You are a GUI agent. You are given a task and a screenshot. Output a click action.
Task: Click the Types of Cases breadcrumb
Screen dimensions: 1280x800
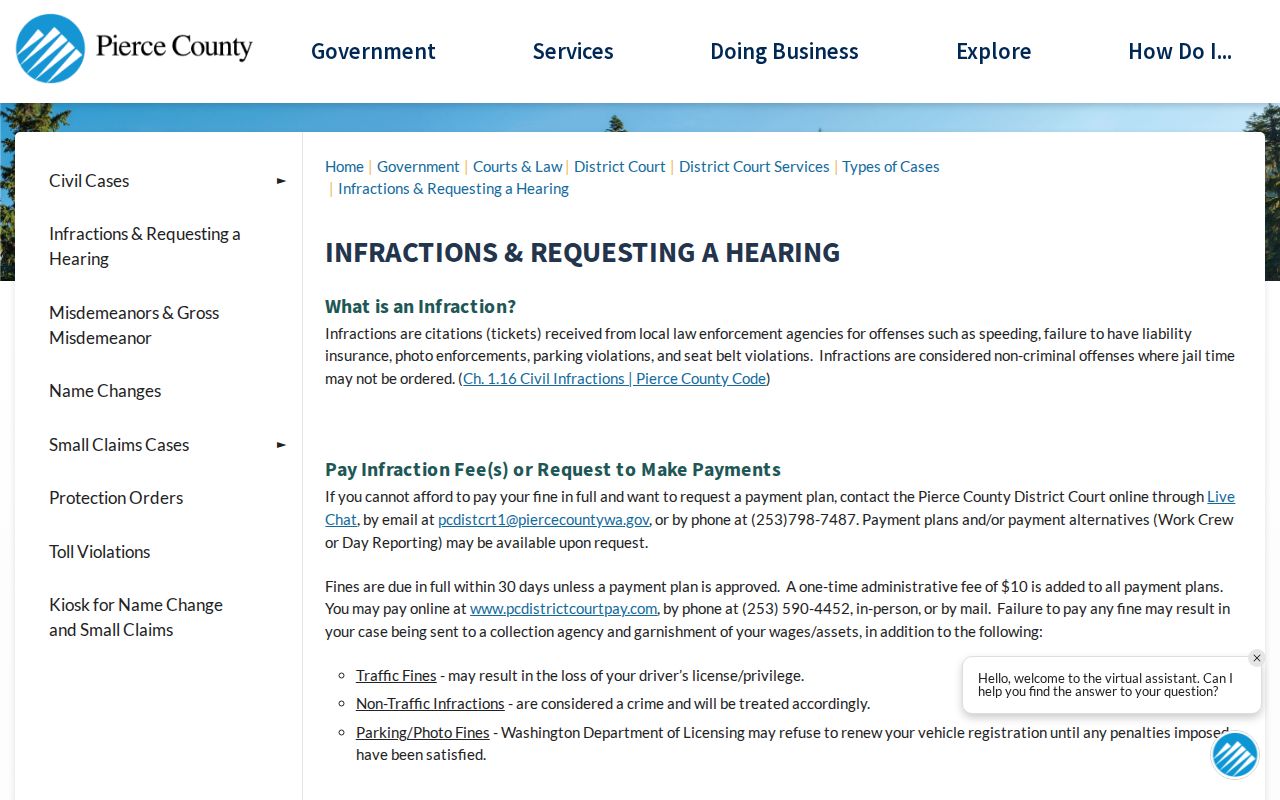(x=891, y=167)
